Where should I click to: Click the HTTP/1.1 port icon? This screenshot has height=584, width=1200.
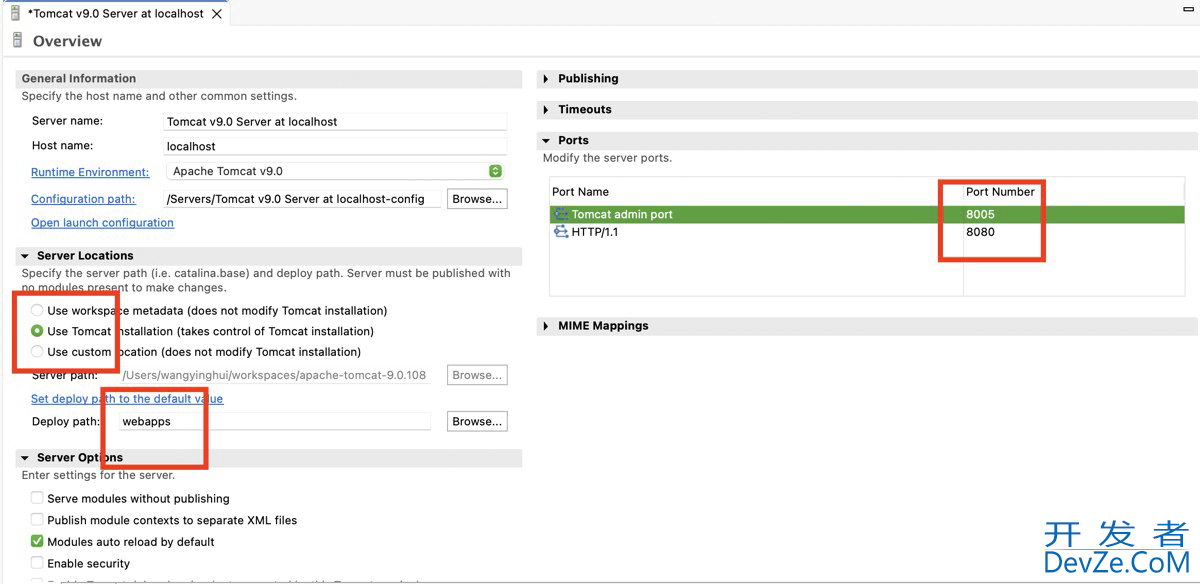(x=561, y=232)
